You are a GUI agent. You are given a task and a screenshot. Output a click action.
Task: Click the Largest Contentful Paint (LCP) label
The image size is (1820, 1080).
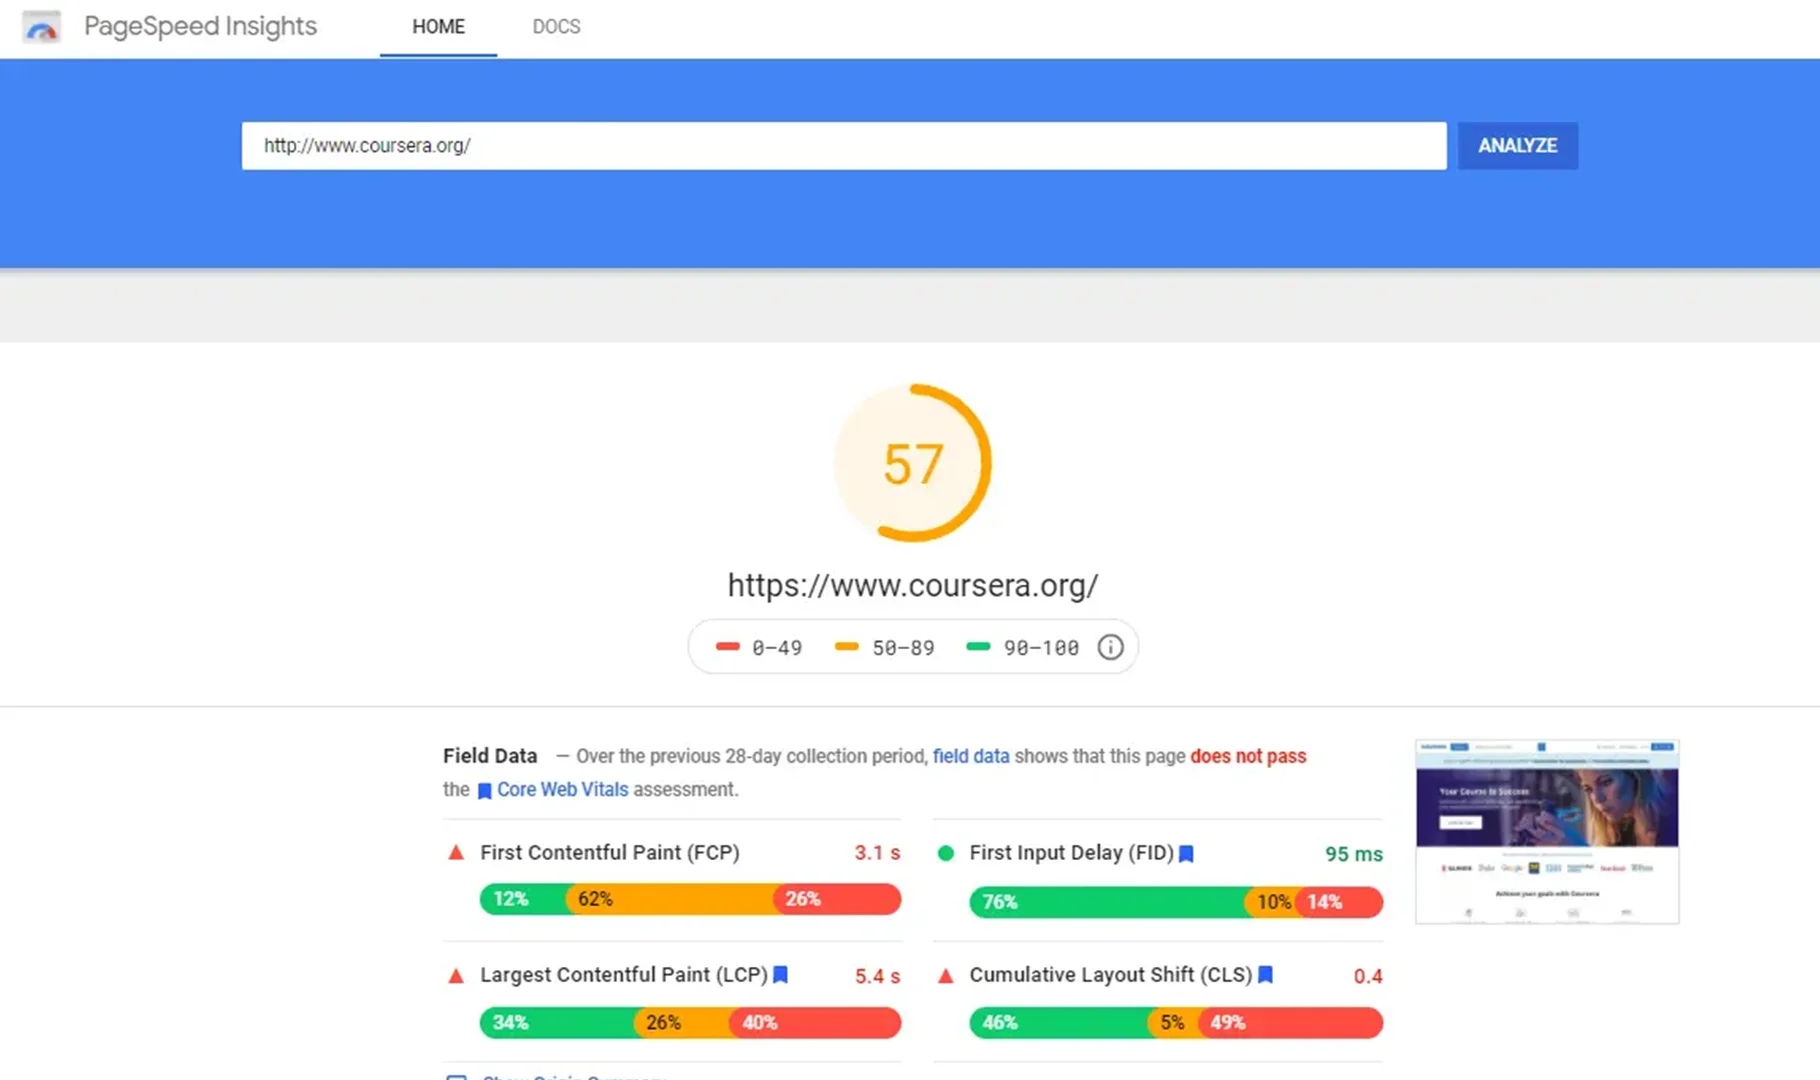click(624, 975)
